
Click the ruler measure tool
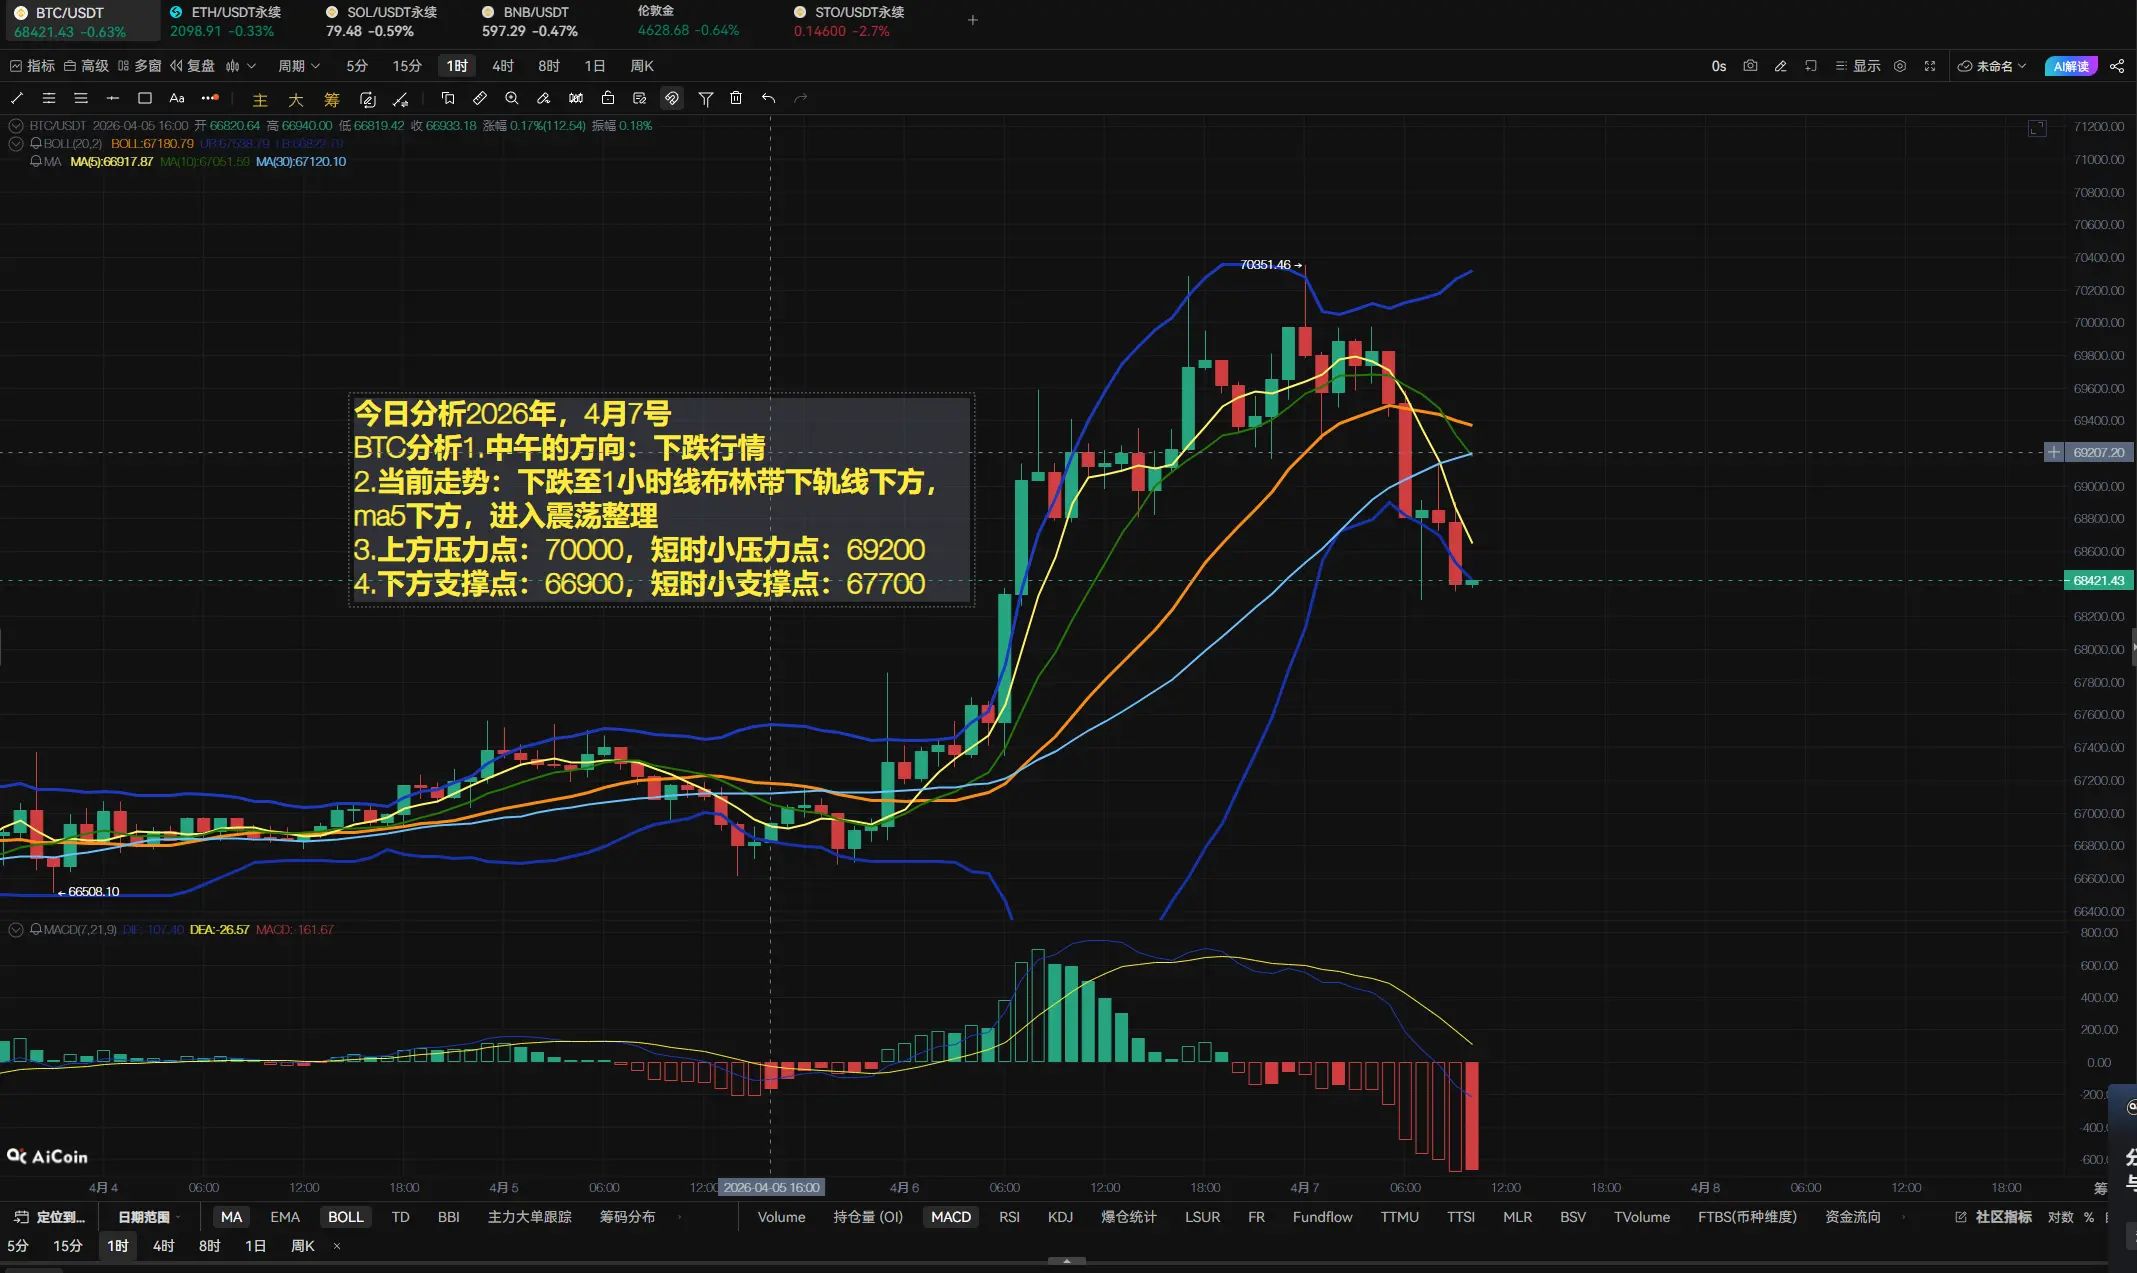click(480, 98)
